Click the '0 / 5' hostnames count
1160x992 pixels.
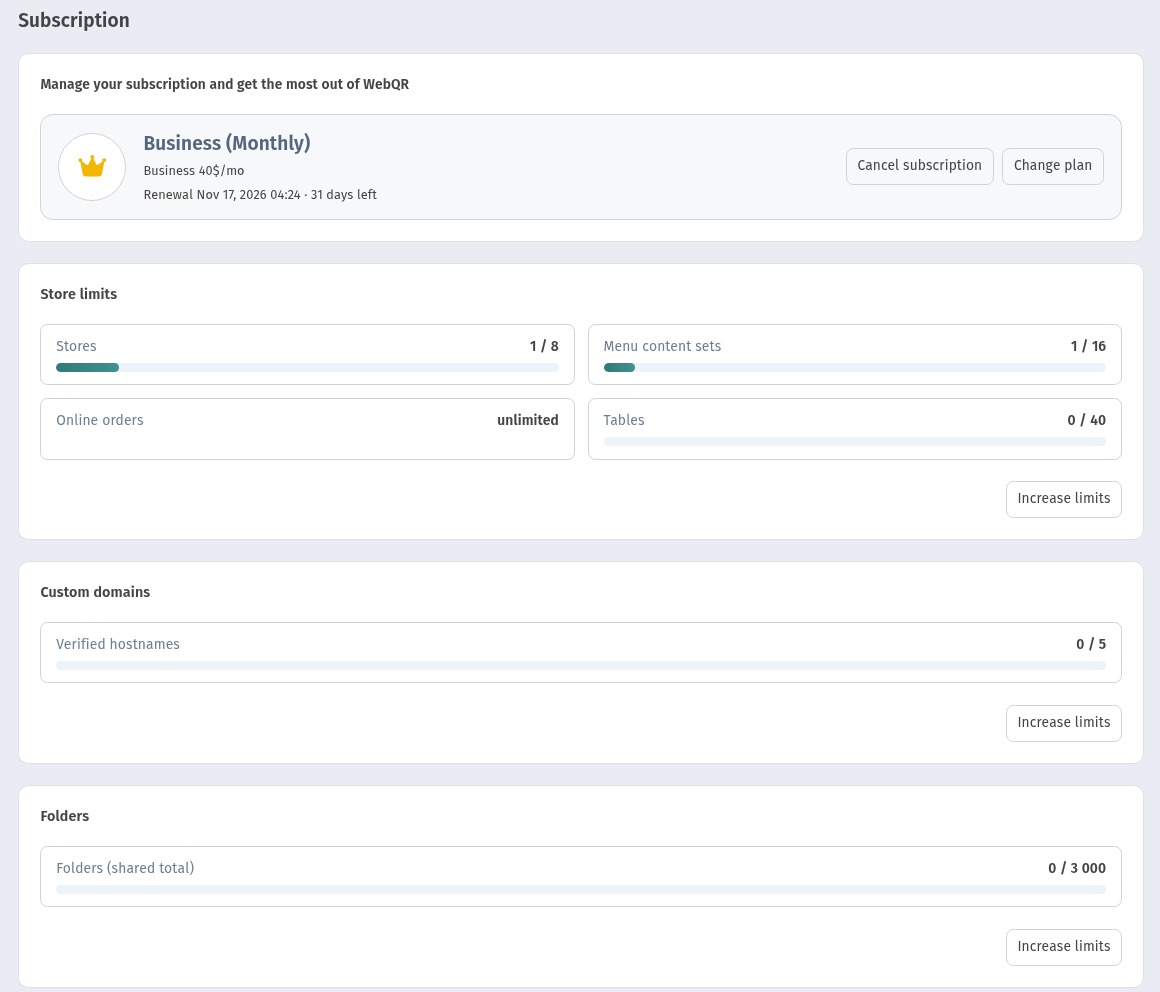pos(1090,644)
